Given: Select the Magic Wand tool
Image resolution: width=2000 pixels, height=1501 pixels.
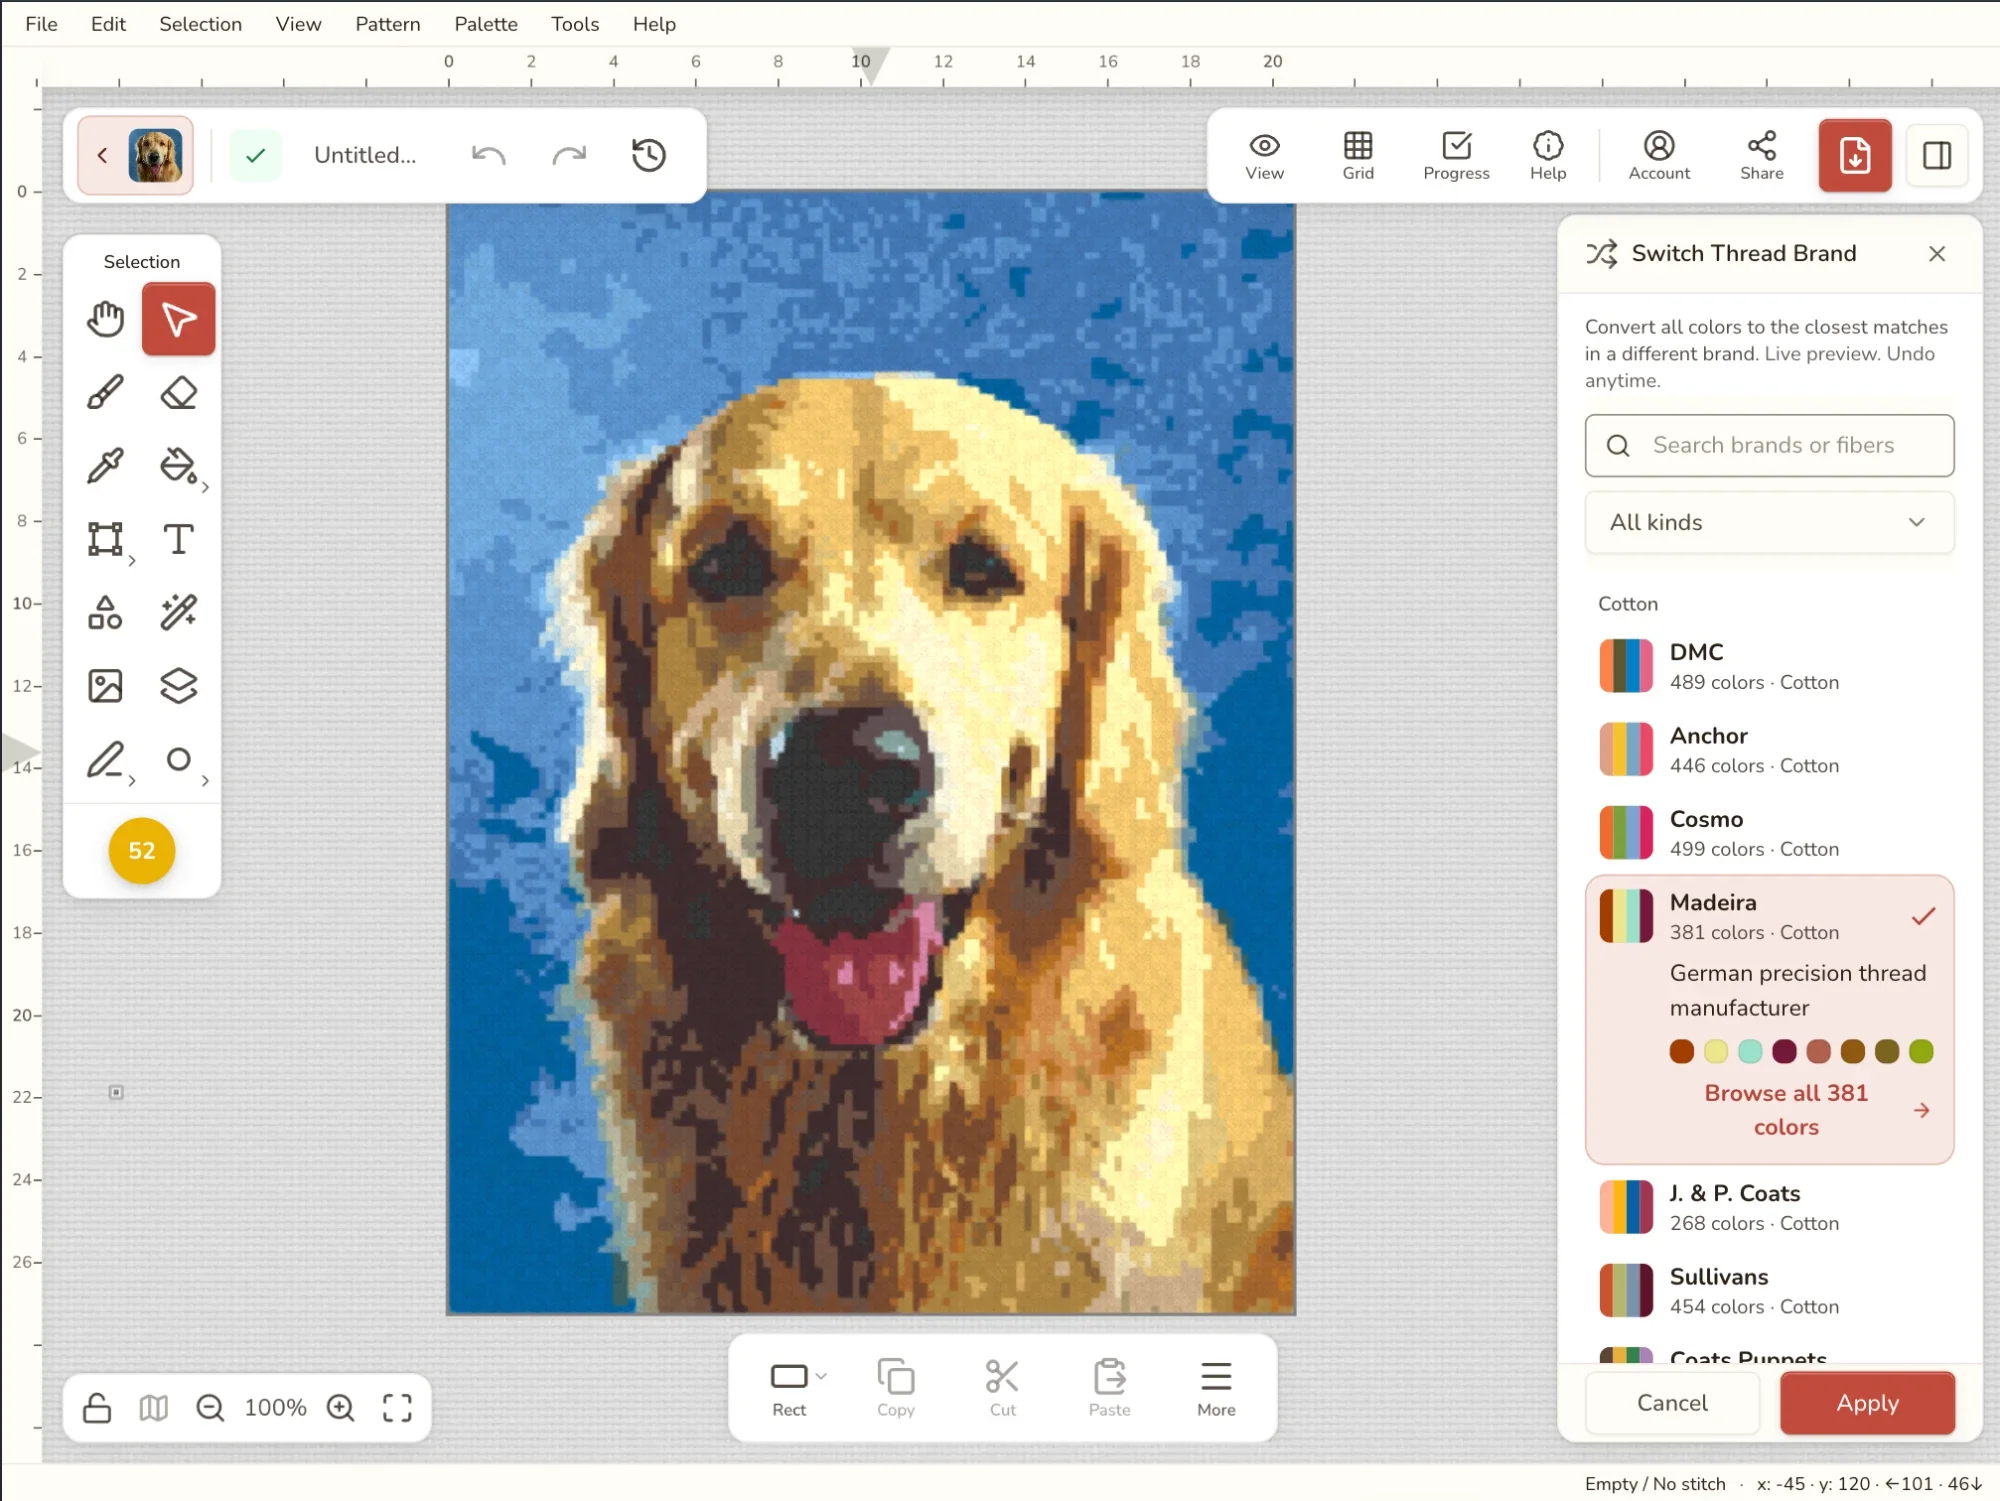Looking at the screenshot, I should pos(178,612).
